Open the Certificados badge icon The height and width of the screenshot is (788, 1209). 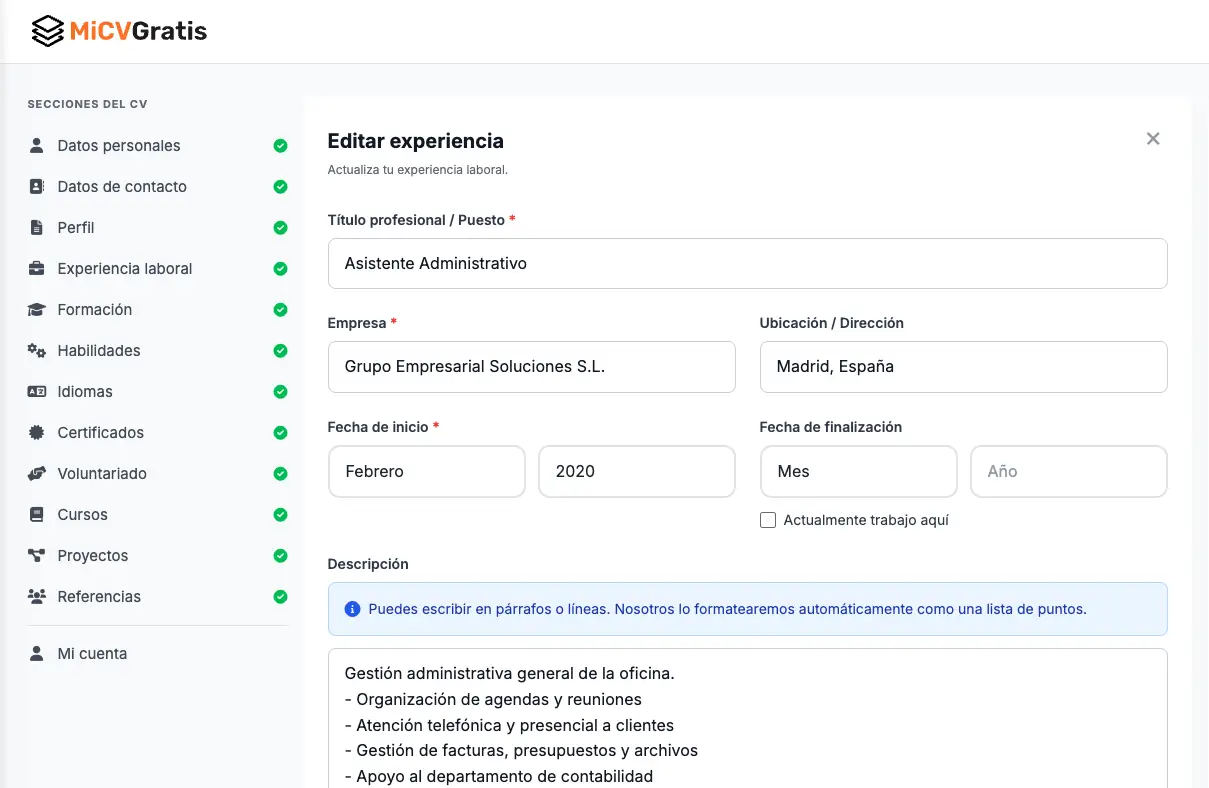[36, 432]
